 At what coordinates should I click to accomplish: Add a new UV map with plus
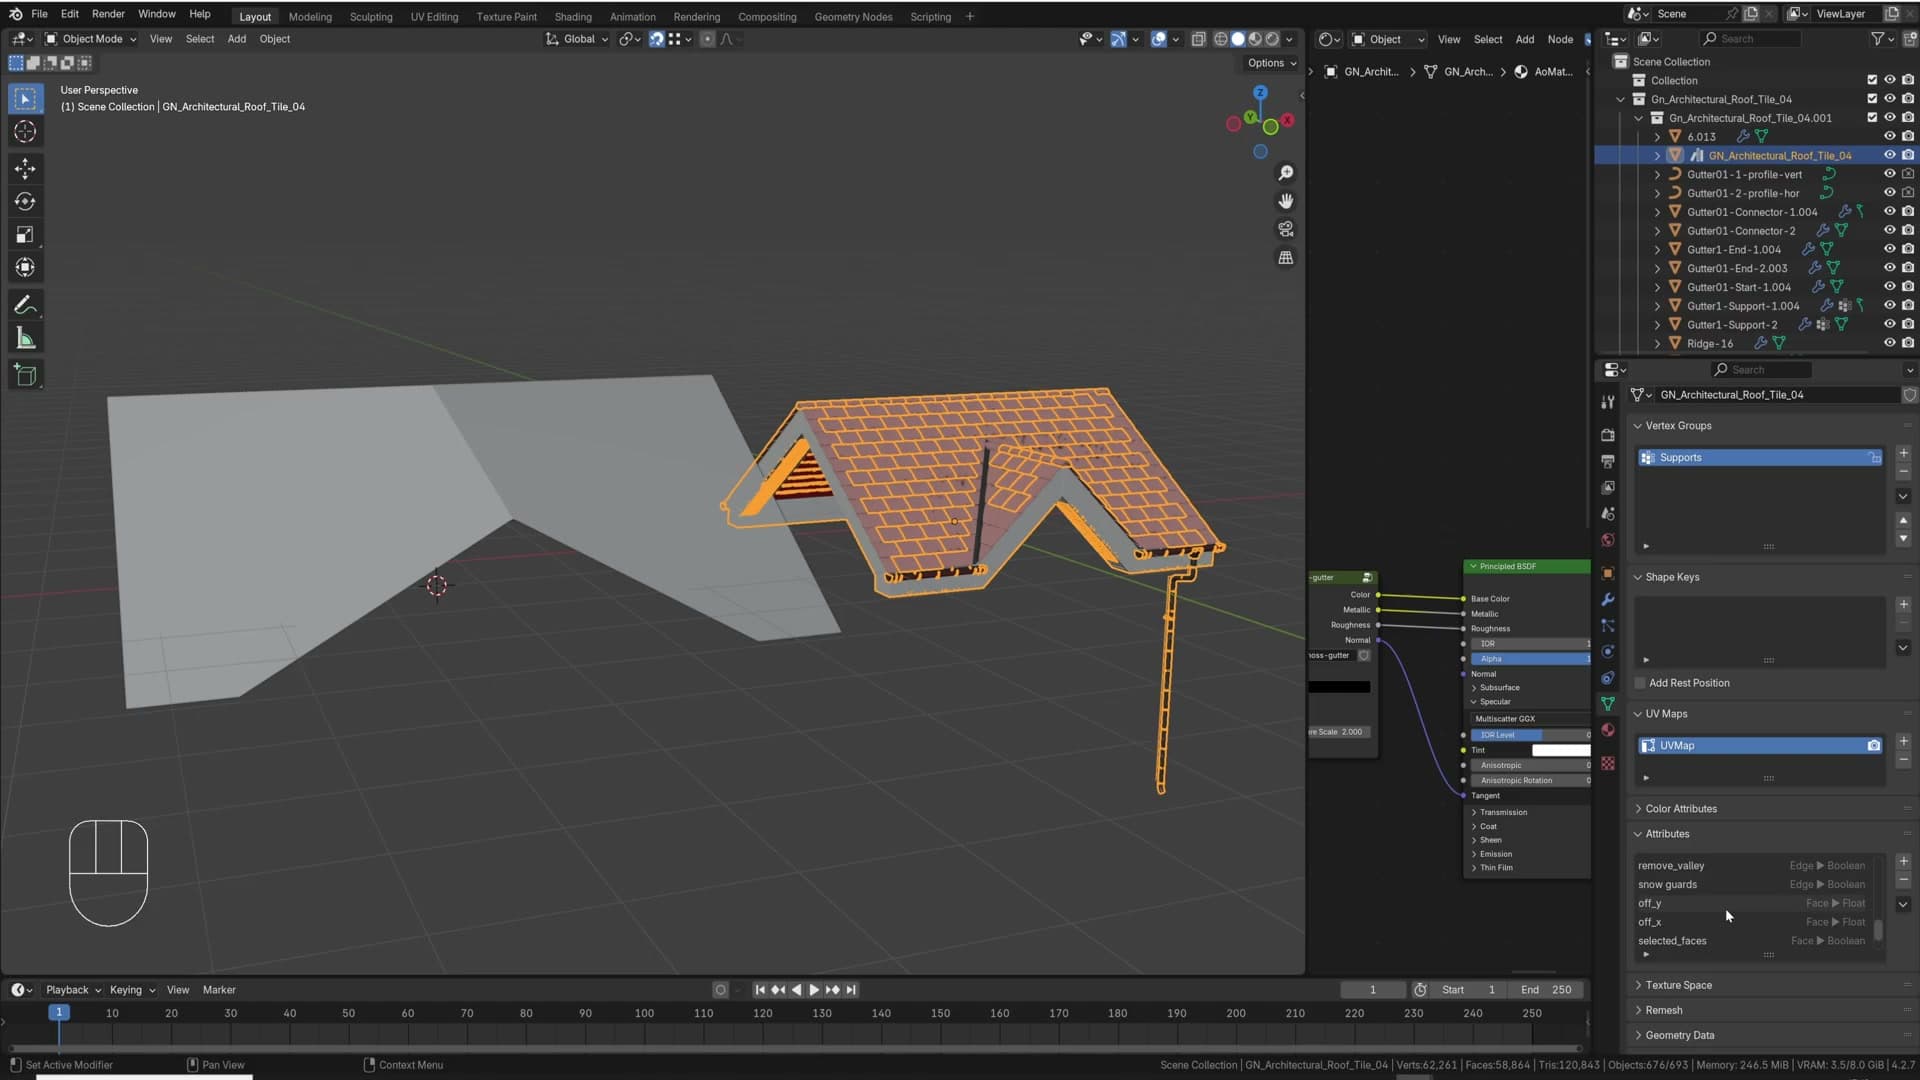[1904, 741]
